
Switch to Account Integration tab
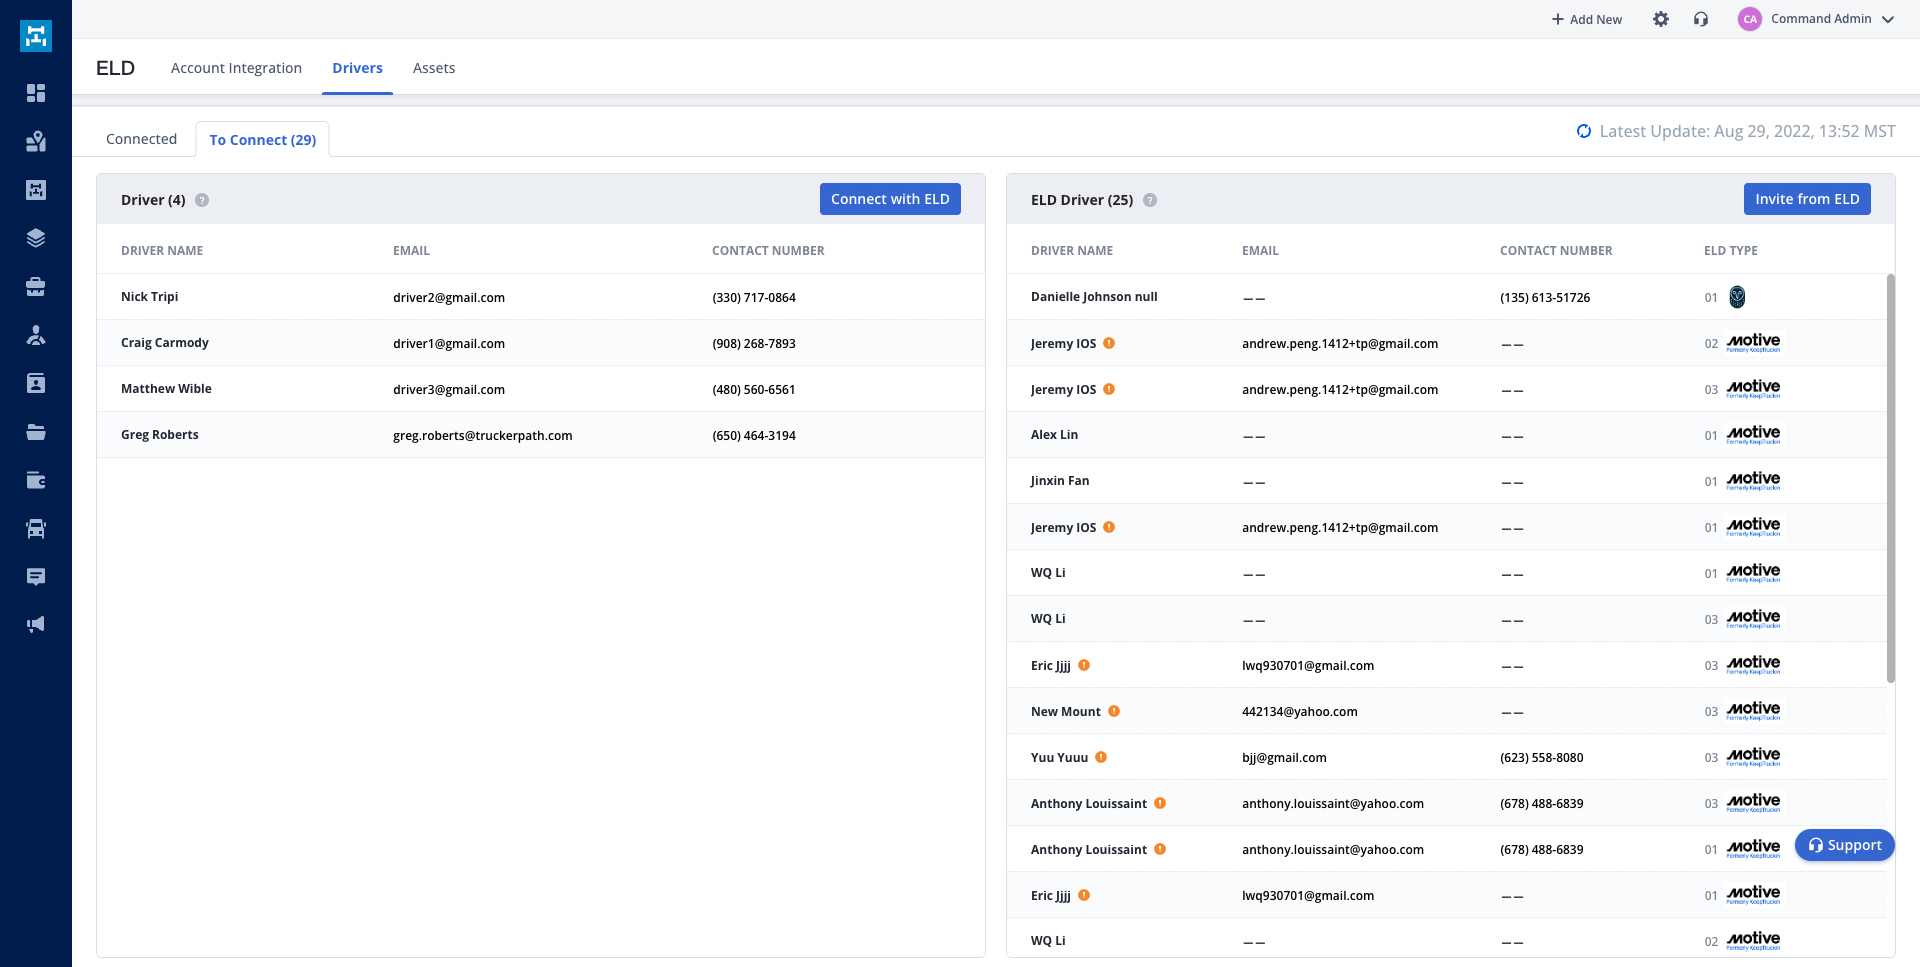(236, 68)
